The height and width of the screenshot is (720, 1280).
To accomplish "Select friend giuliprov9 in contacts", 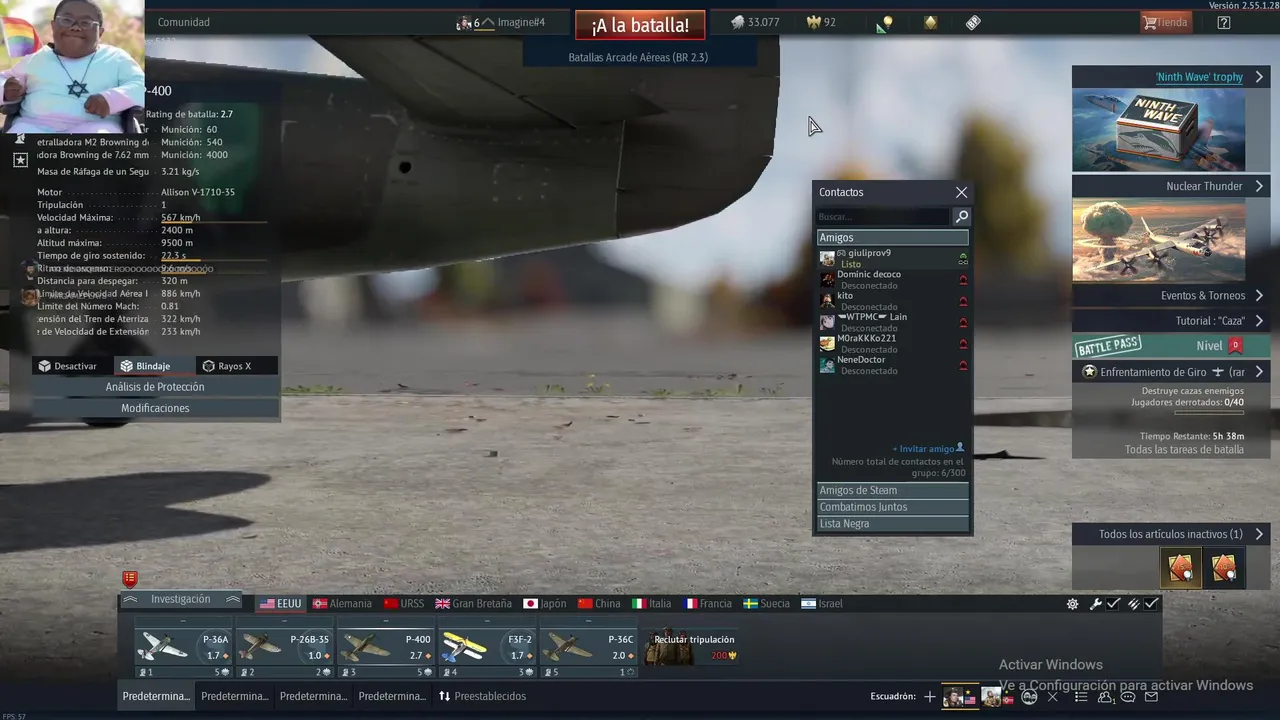I will pyautogui.click(x=893, y=258).
